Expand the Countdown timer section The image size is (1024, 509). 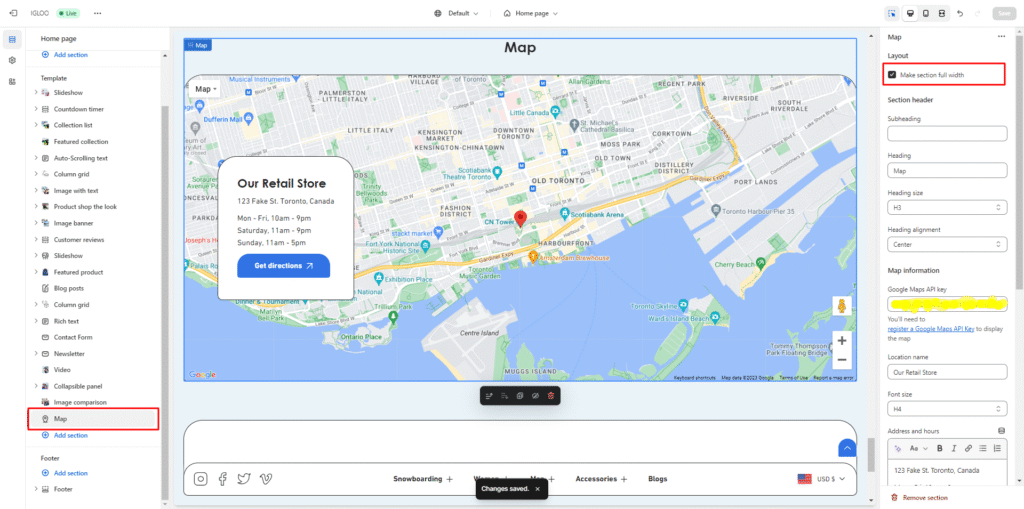pos(36,109)
